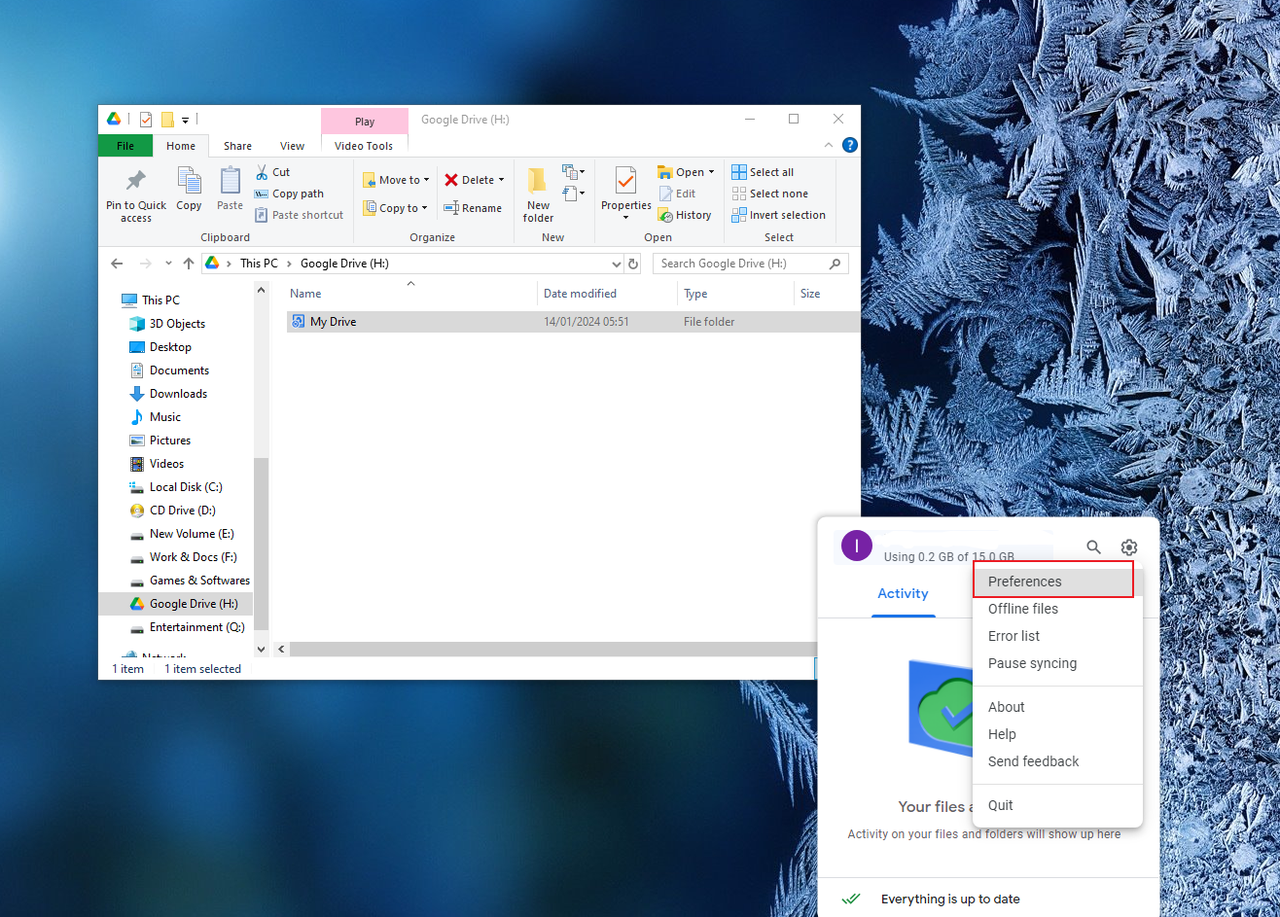The image size is (1280, 917).
Task: Click Select all on the ribbon
Action: pos(763,171)
